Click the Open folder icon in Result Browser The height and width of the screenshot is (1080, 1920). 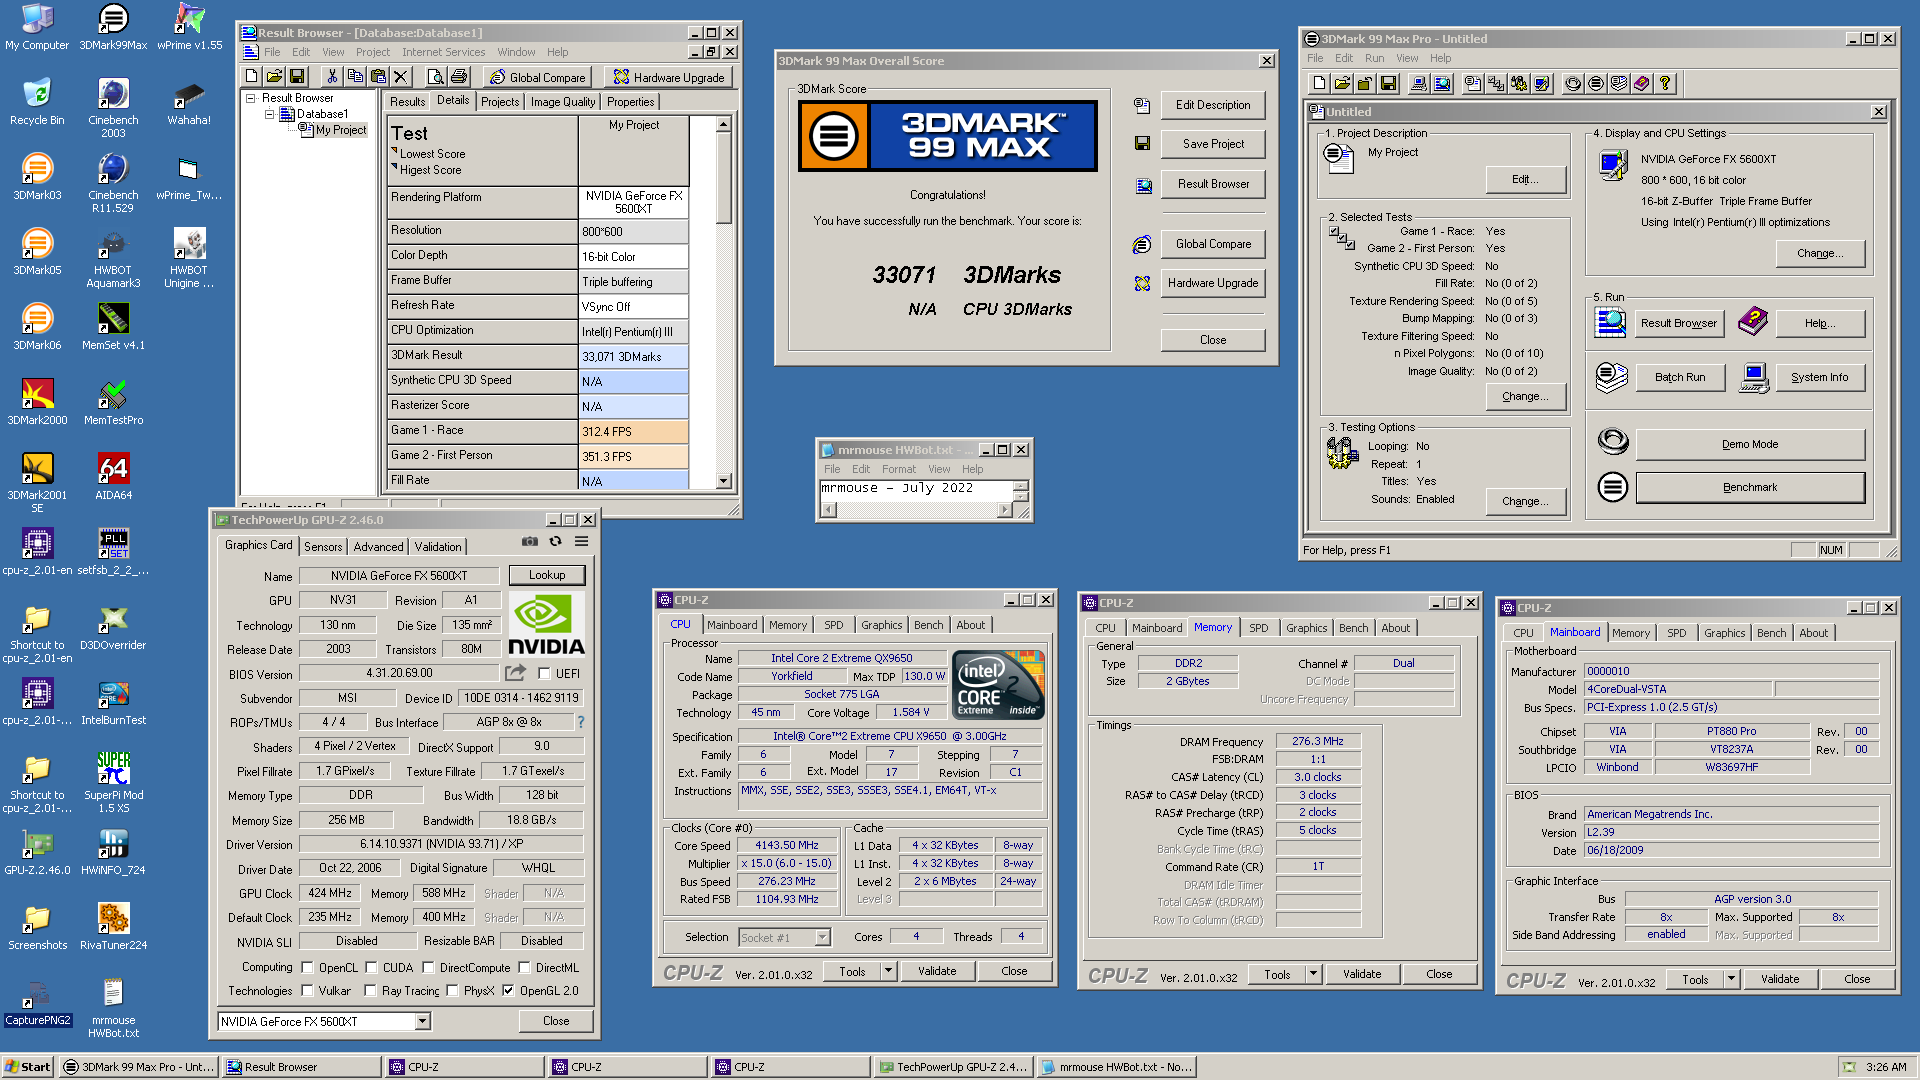(274, 77)
